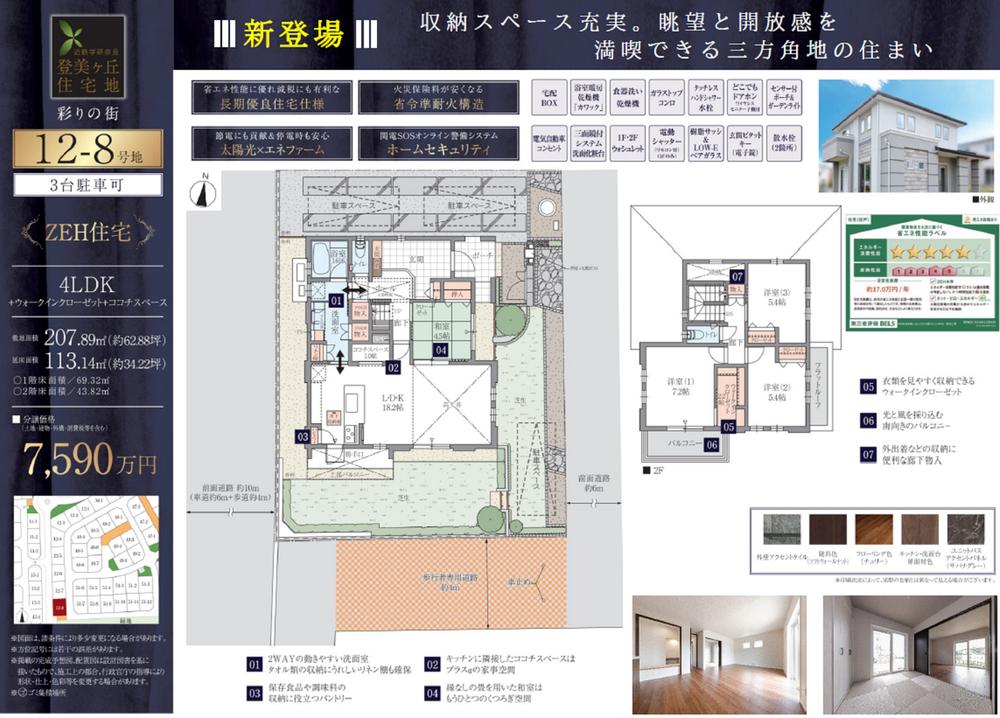This screenshot has width=1000, height=718.
Task: Click the 彩りの街 subtitle text
Action: tap(87, 114)
